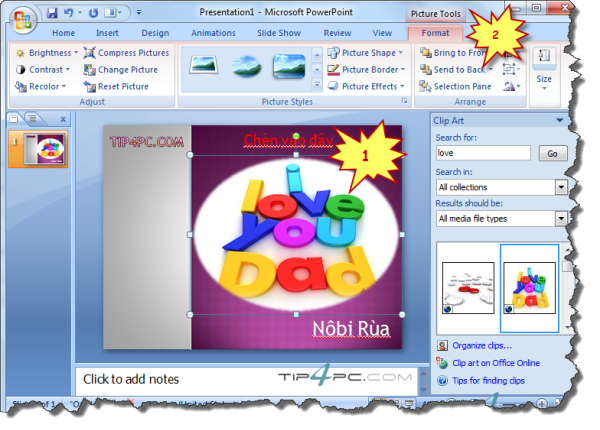The height and width of the screenshot is (430, 600).
Task: Switch to the Design tab
Action: tap(155, 33)
